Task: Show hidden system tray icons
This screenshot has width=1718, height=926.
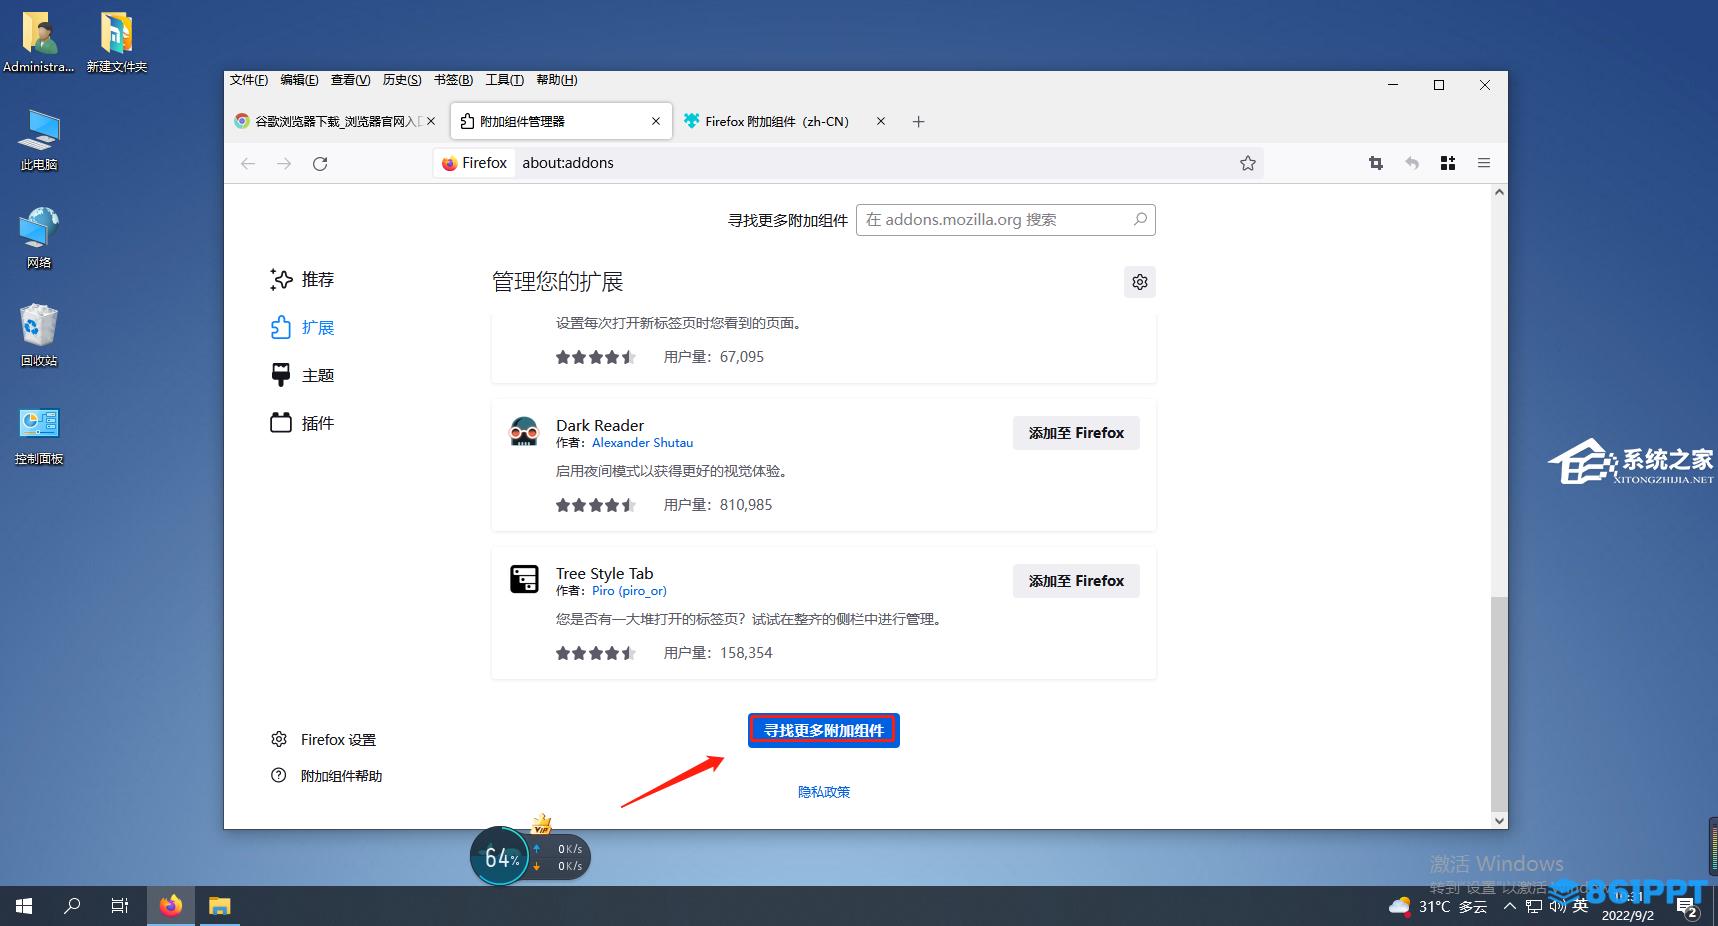Action: (x=1509, y=906)
